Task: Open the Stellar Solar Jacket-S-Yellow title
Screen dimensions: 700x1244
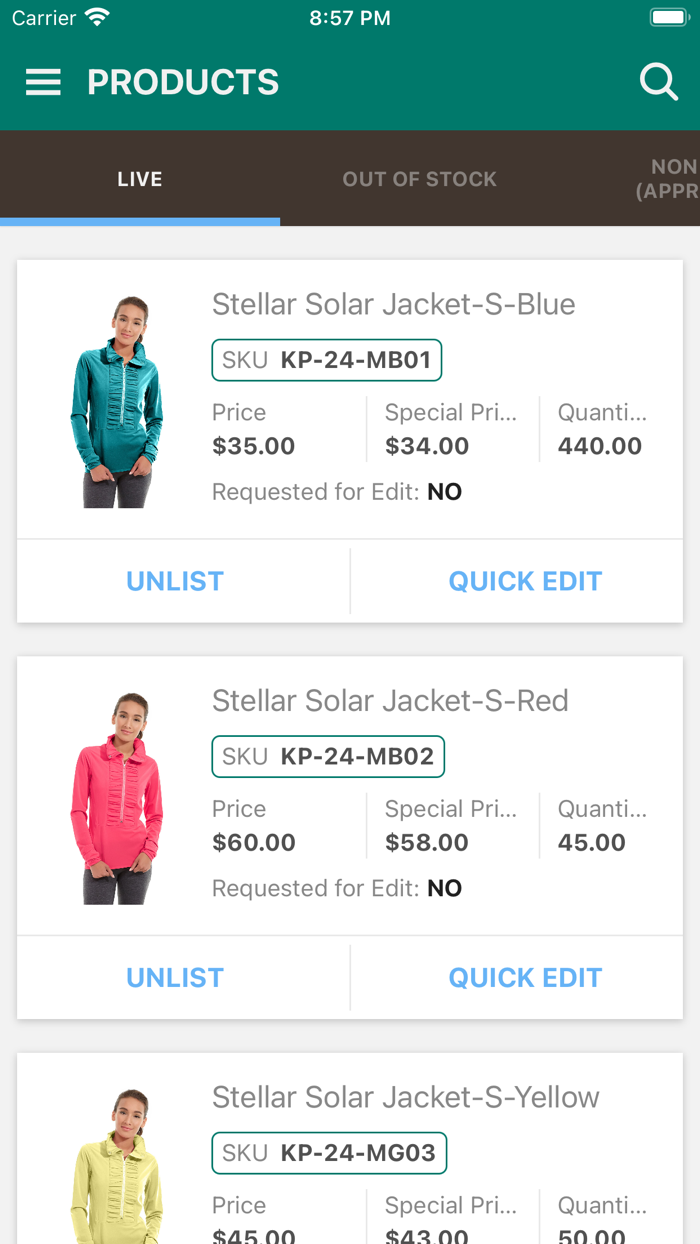Action: (404, 1097)
